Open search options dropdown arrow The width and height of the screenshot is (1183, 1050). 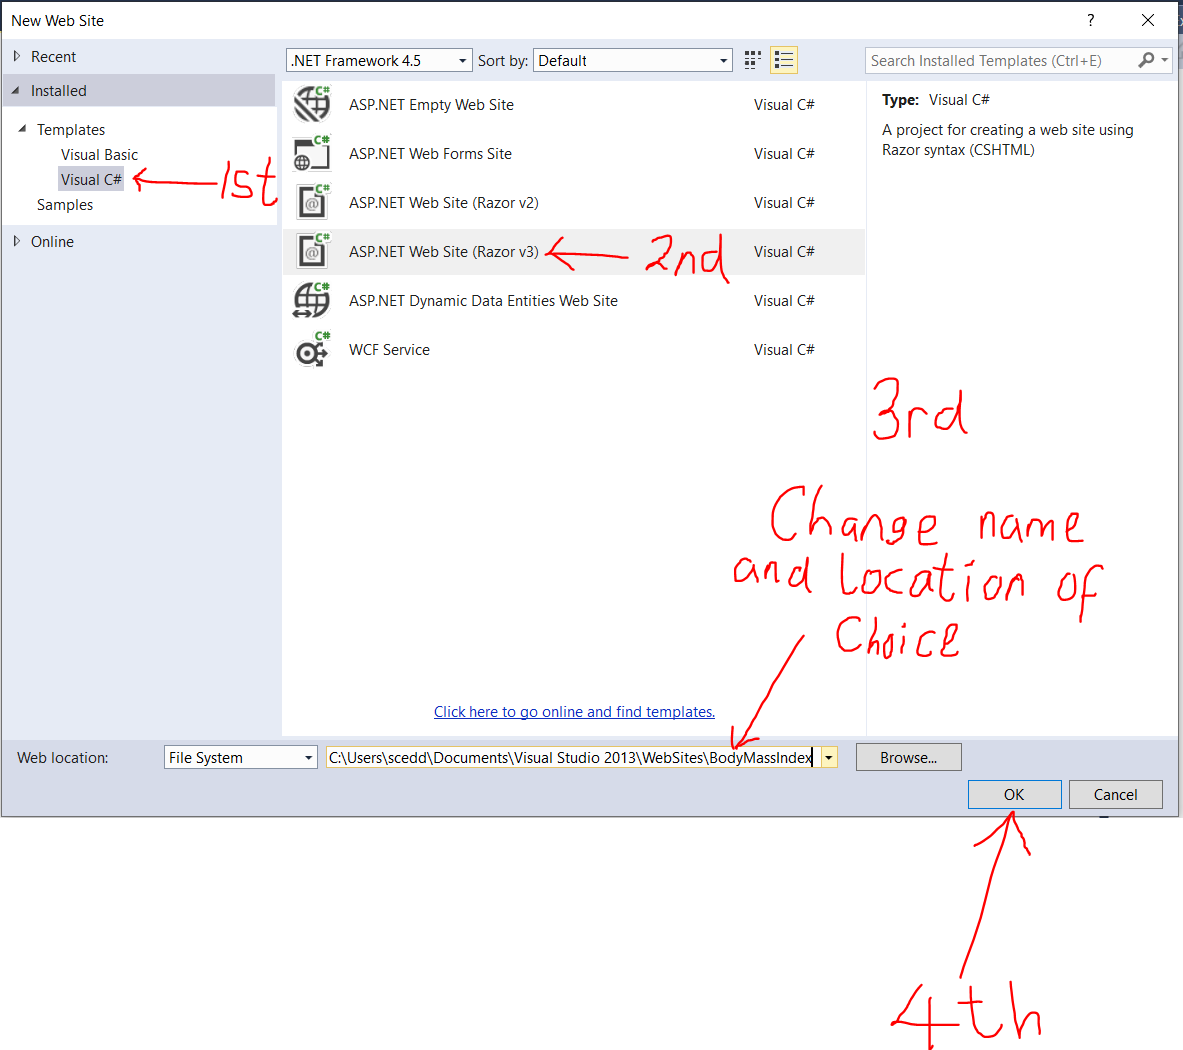point(1164,60)
